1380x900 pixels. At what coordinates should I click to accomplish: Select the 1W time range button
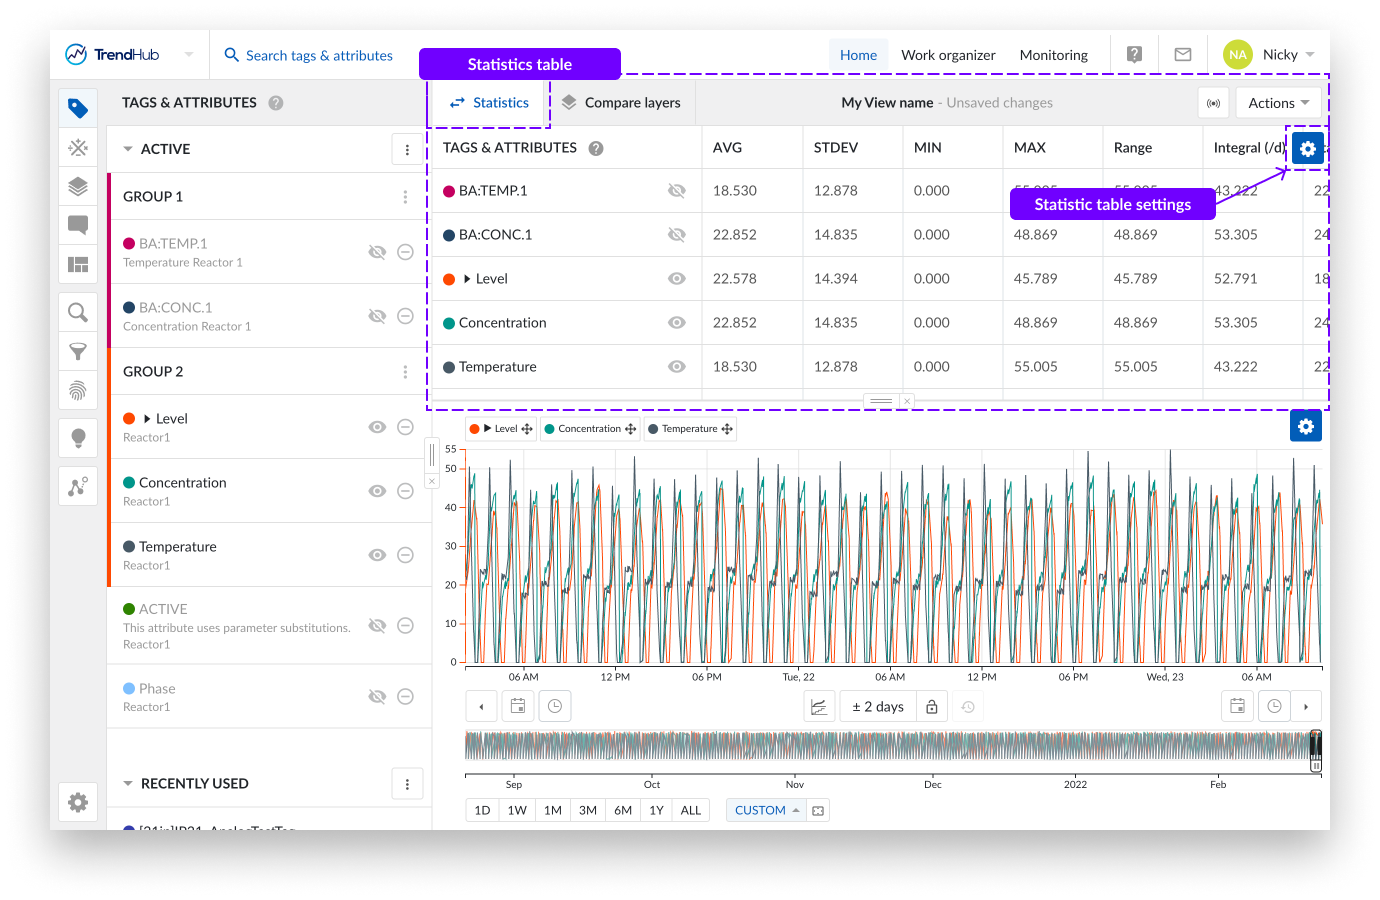(517, 810)
